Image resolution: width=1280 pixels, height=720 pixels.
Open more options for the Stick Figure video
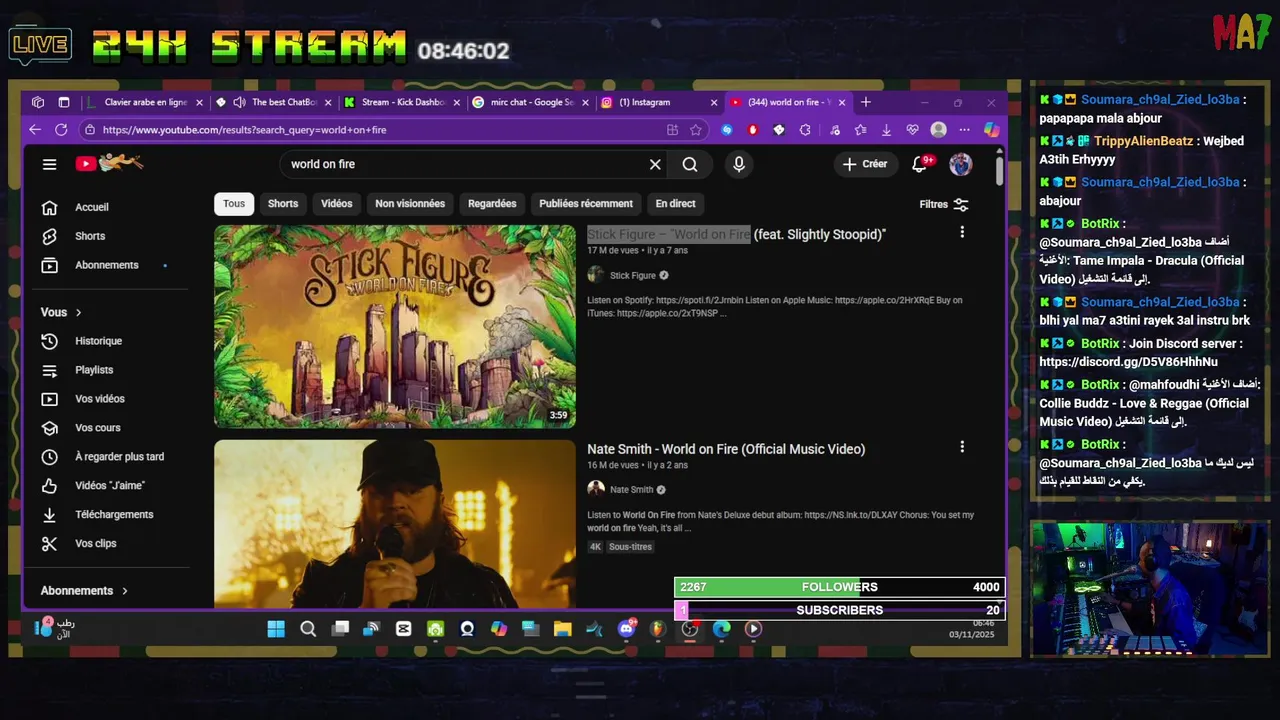962,232
